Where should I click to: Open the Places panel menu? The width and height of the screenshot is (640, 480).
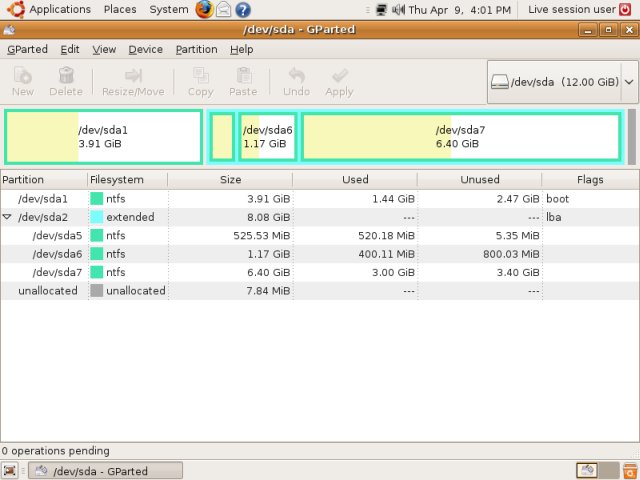click(120, 9)
